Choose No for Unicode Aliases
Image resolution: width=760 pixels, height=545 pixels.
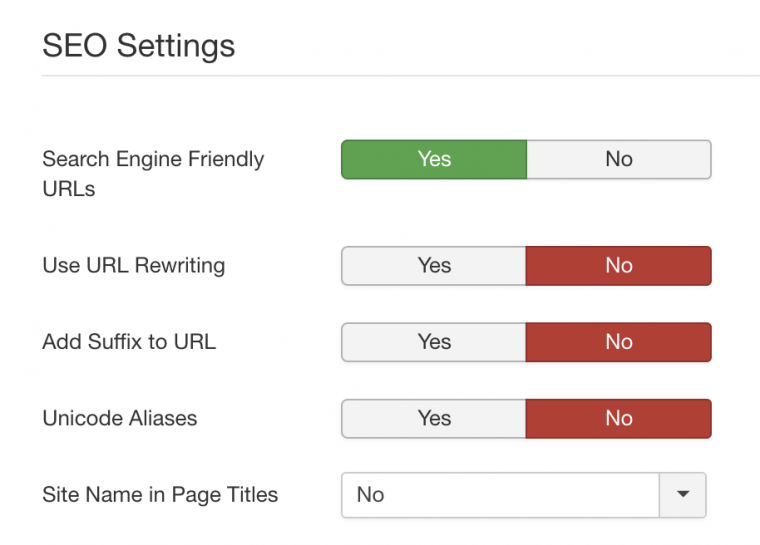point(618,418)
